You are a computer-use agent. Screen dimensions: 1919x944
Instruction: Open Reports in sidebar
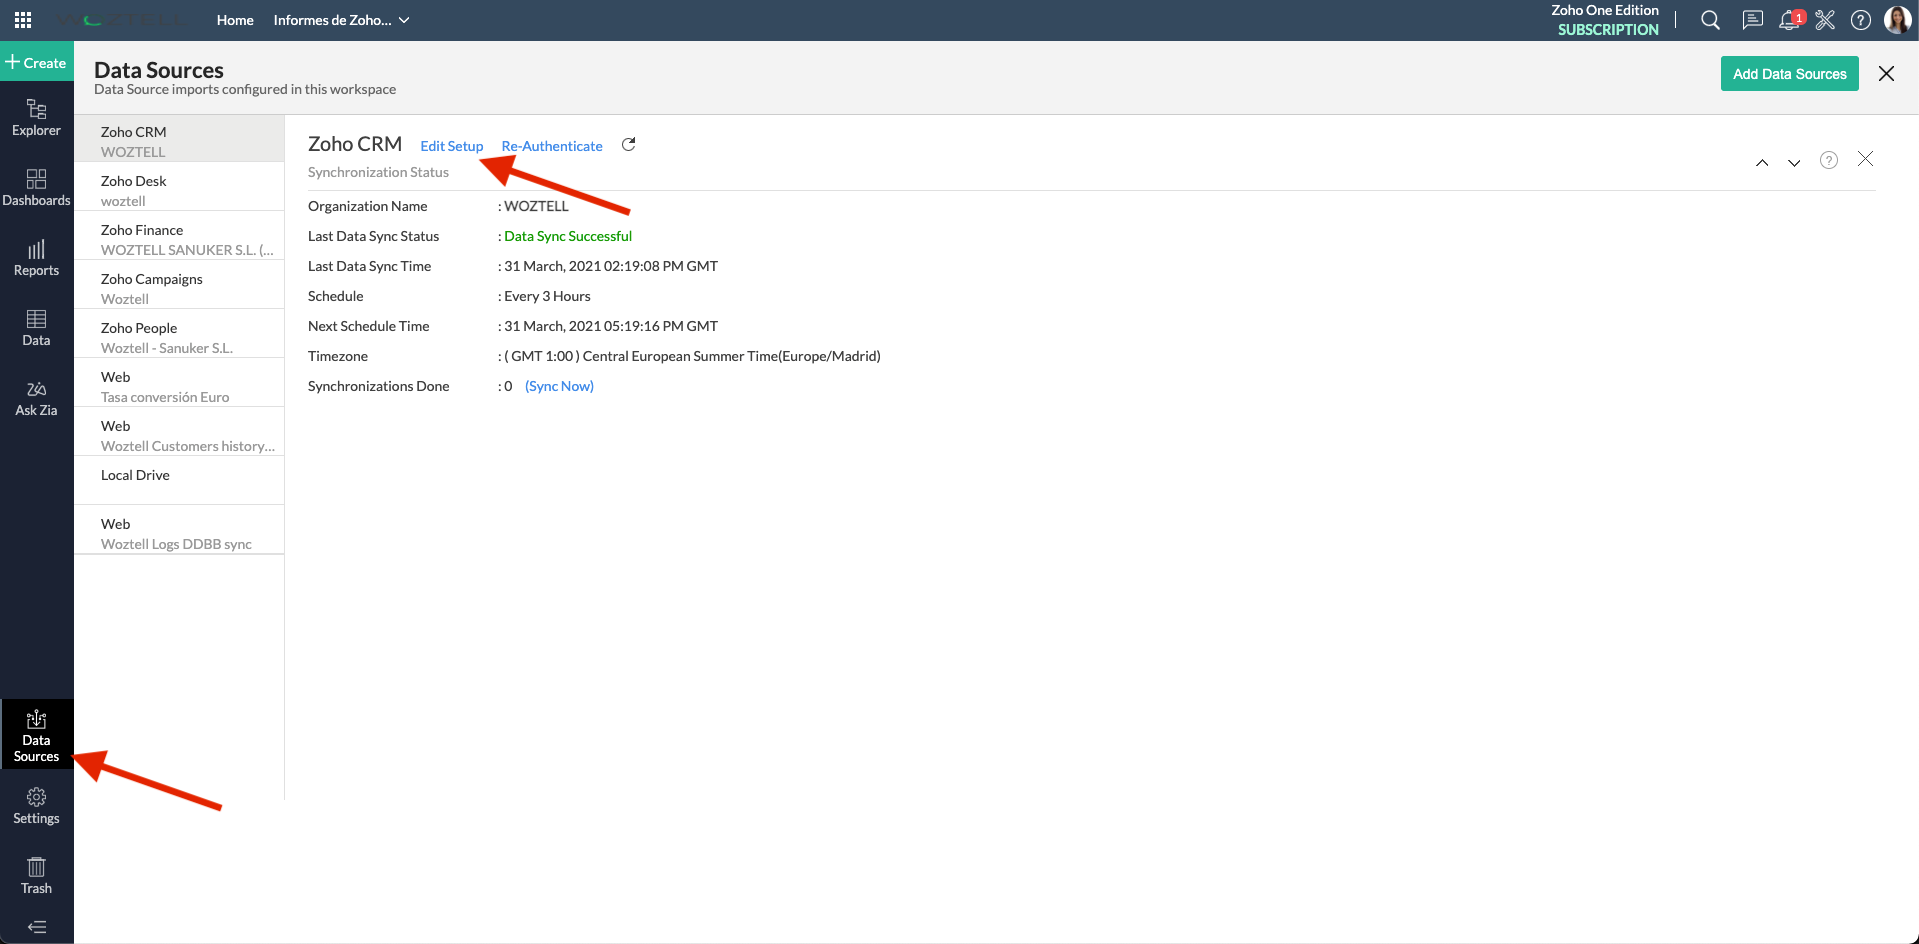pyautogui.click(x=37, y=258)
